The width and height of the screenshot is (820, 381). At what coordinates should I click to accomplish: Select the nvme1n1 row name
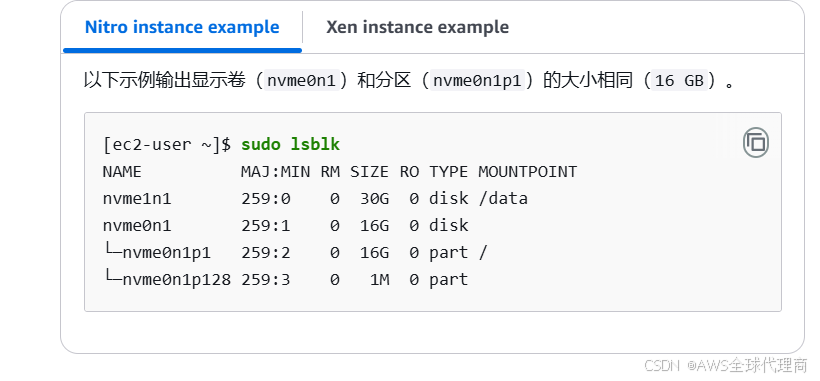click(137, 199)
